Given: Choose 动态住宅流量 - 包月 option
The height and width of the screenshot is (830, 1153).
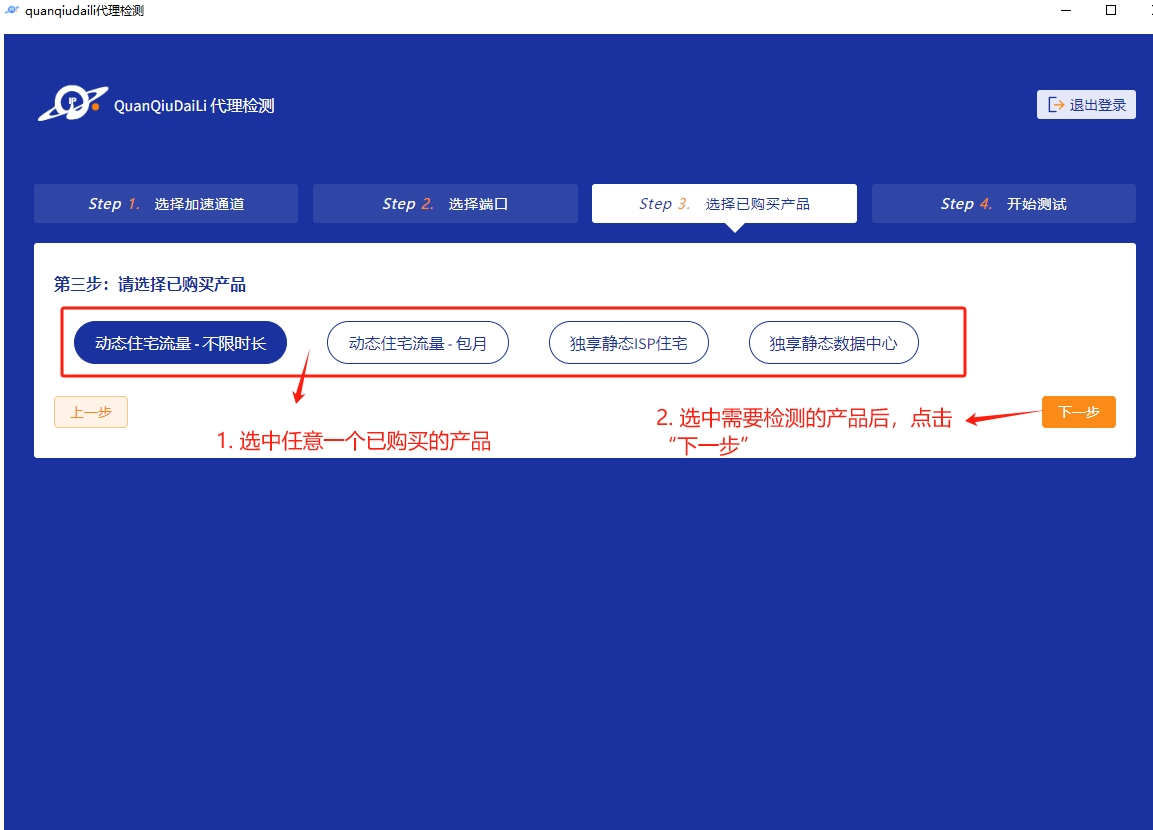Looking at the screenshot, I should click(418, 343).
